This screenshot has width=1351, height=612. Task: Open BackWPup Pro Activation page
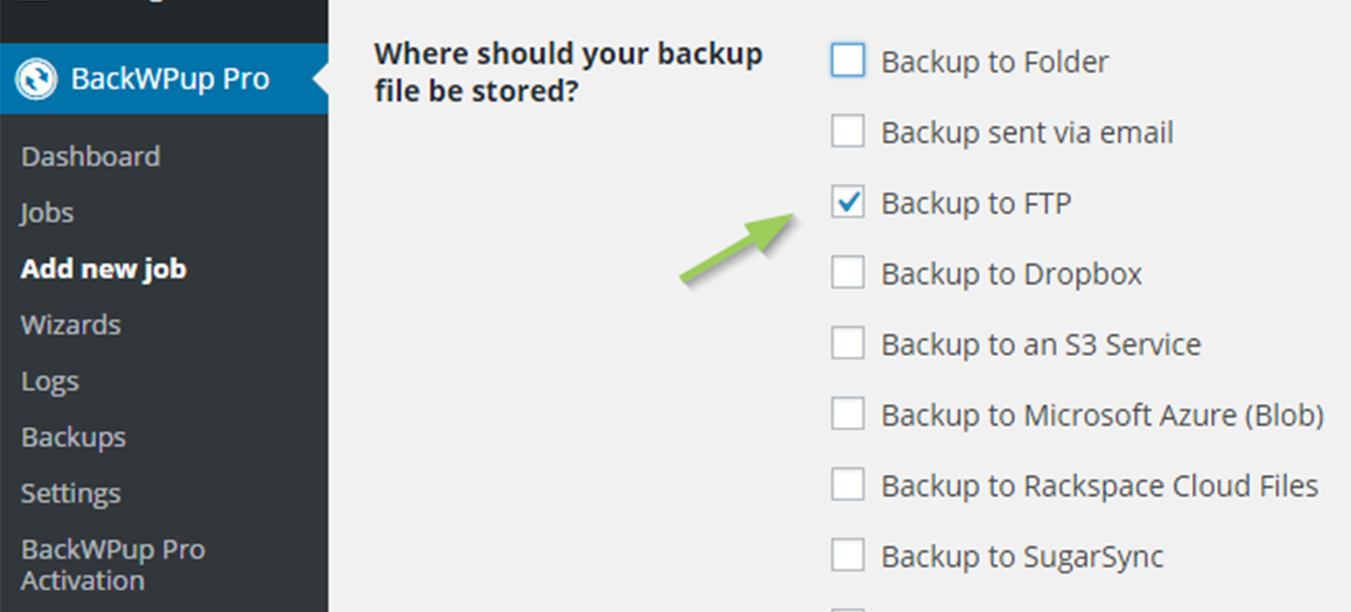[112, 565]
